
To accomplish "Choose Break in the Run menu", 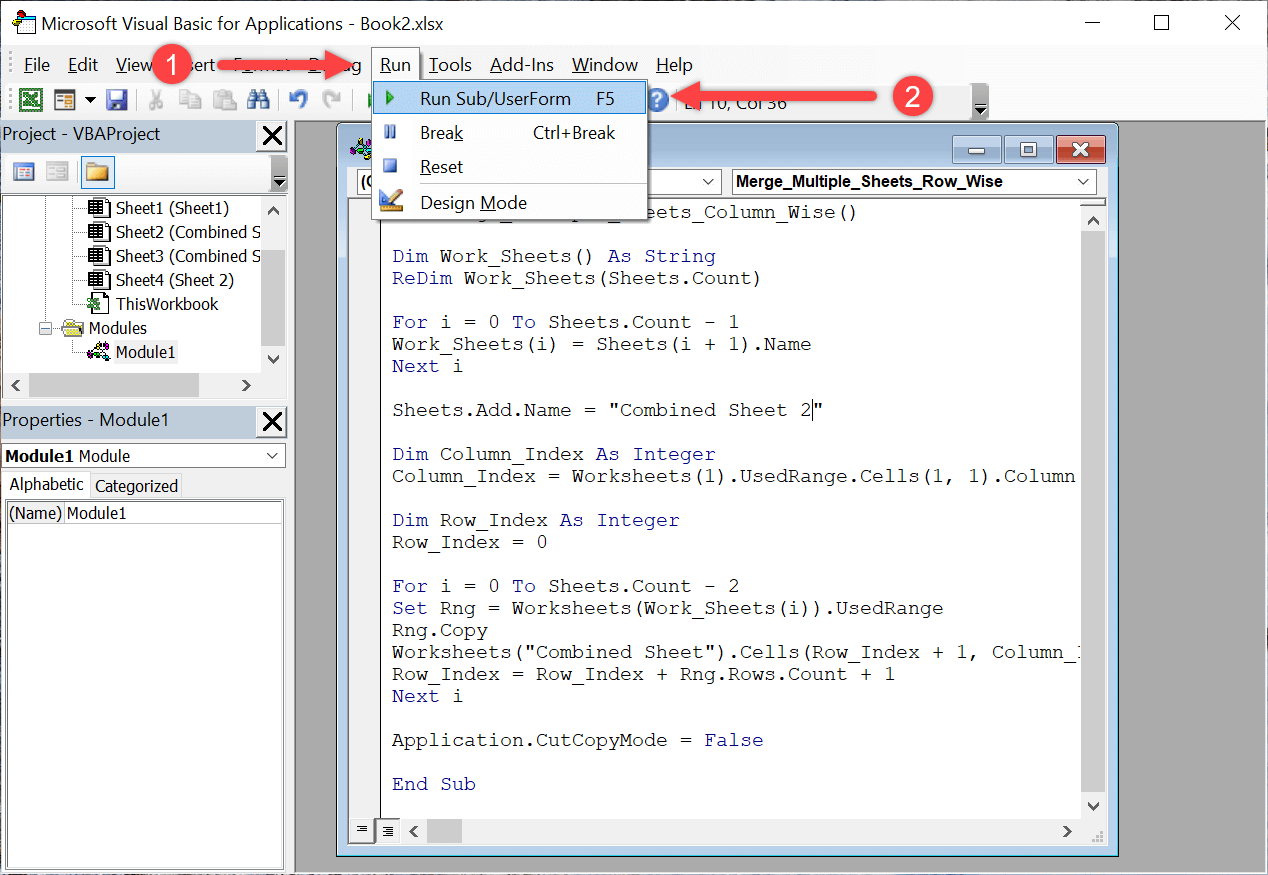I will click(510, 132).
